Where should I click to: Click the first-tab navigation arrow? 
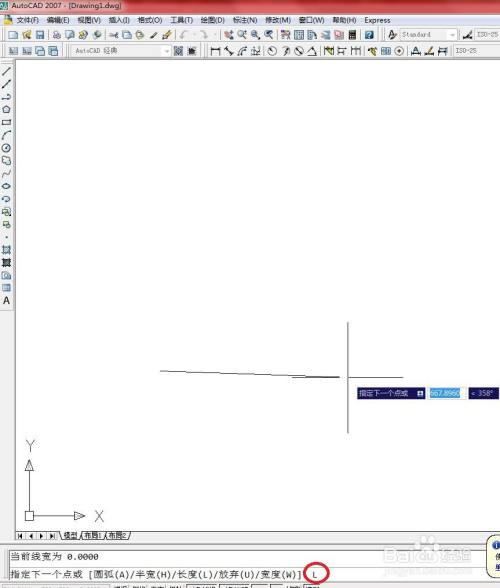[20, 536]
